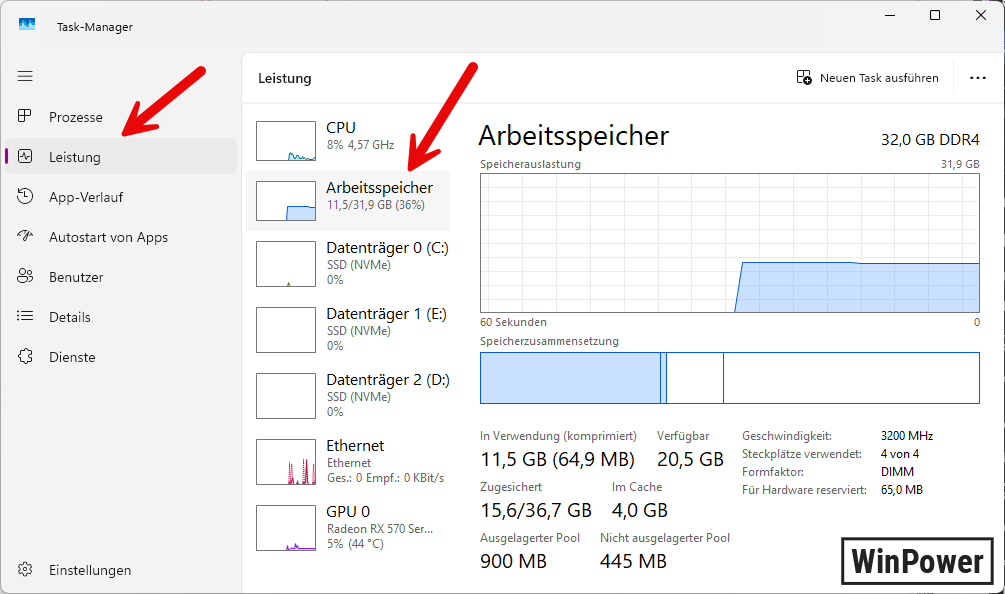Click the Arbeitsspeicher large heading
The image size is (1005, 594).
[x=574, y=136]
